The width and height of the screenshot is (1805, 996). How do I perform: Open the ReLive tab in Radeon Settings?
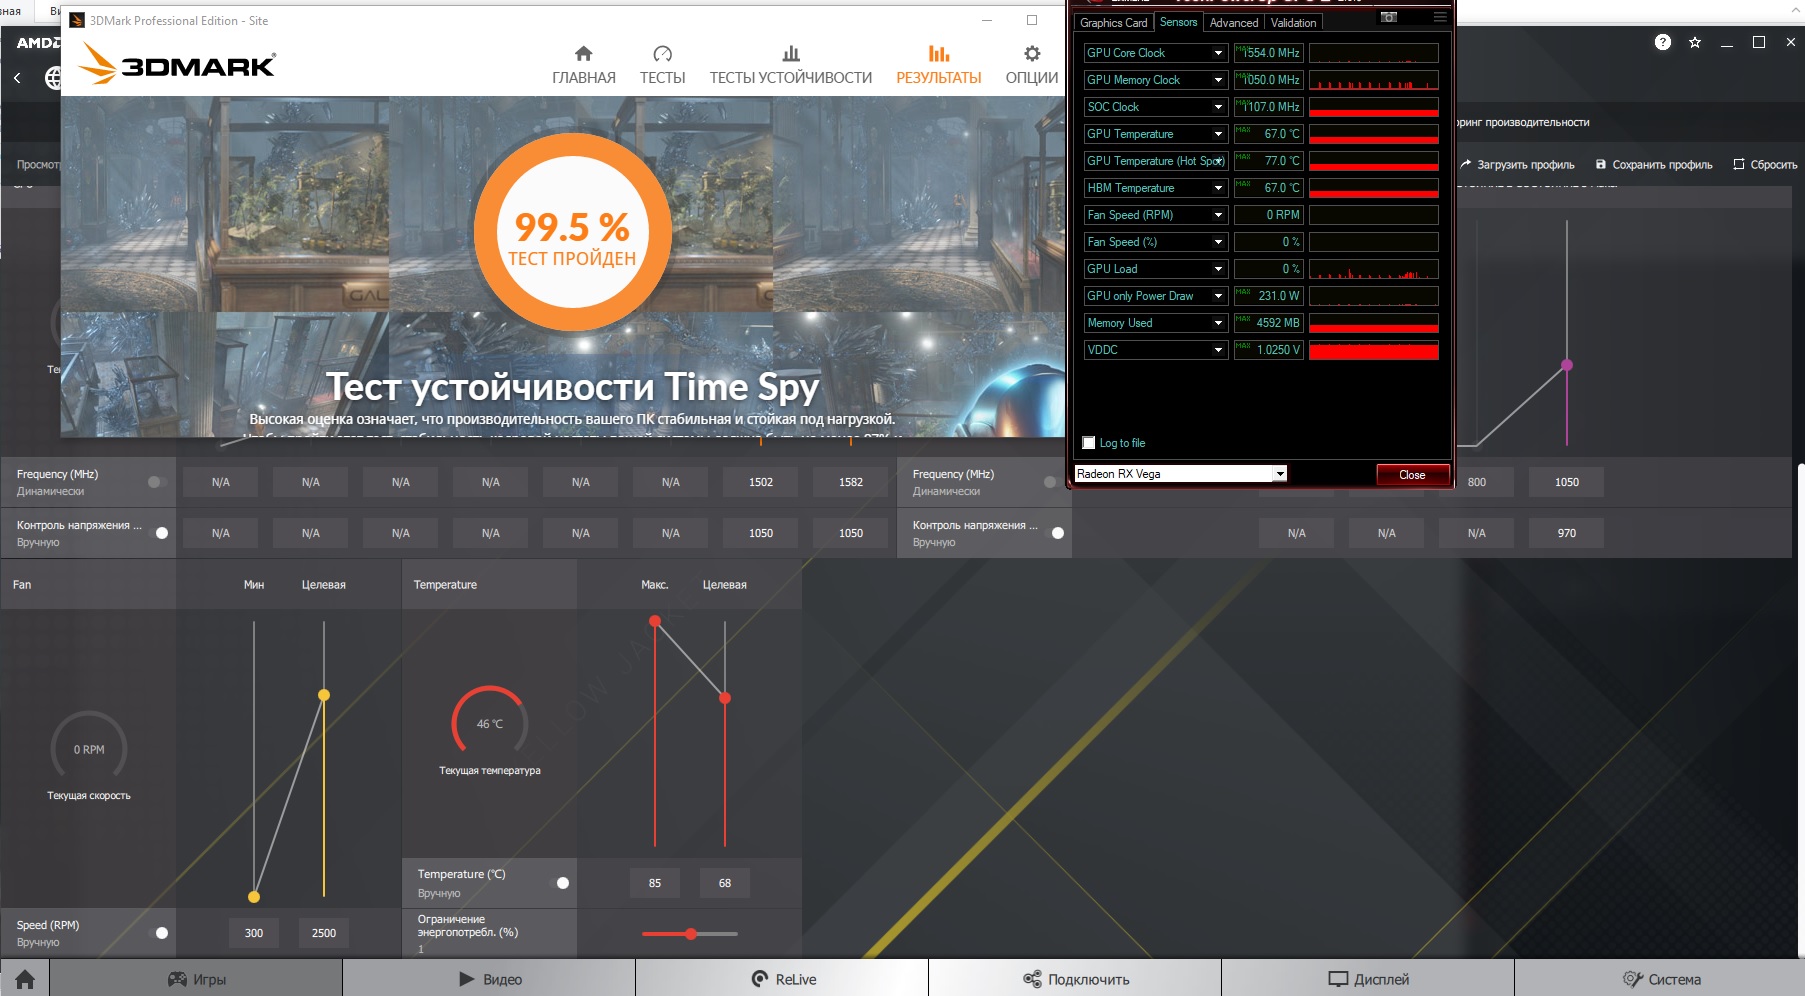click(x=782, y=979)
